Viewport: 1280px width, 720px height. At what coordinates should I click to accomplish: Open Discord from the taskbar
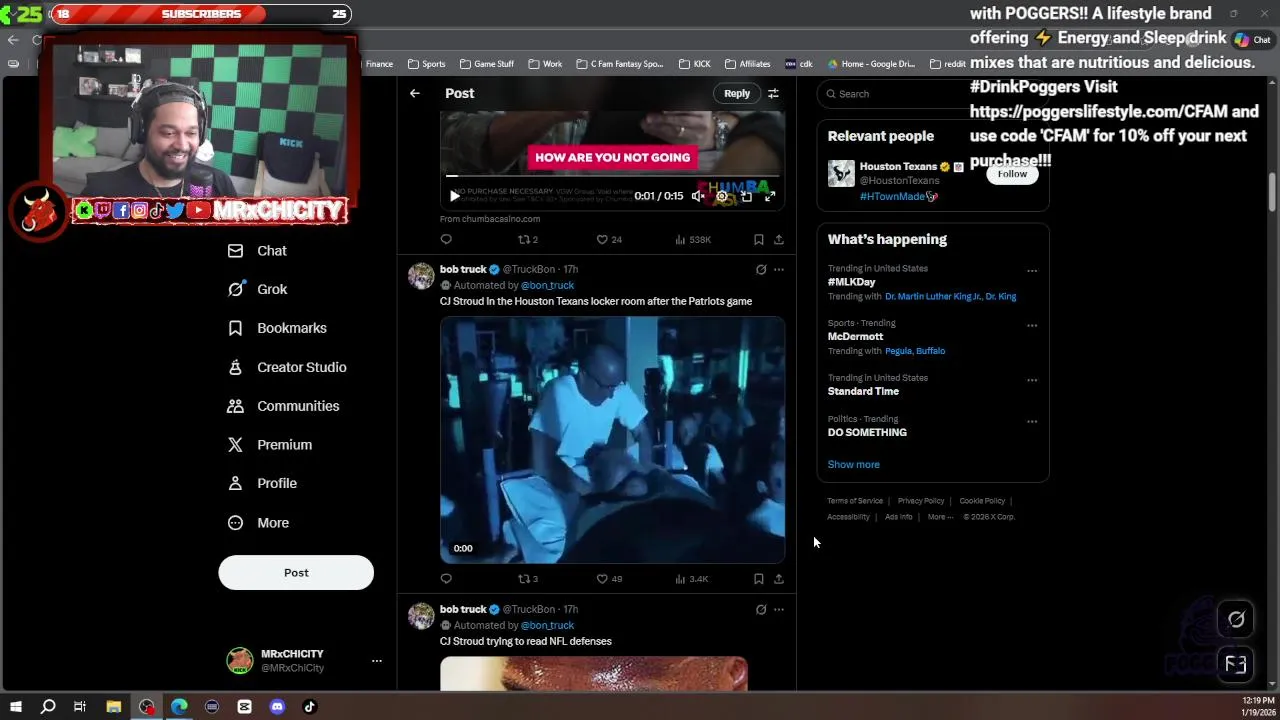pyautogui.click(x=277, y=707)
